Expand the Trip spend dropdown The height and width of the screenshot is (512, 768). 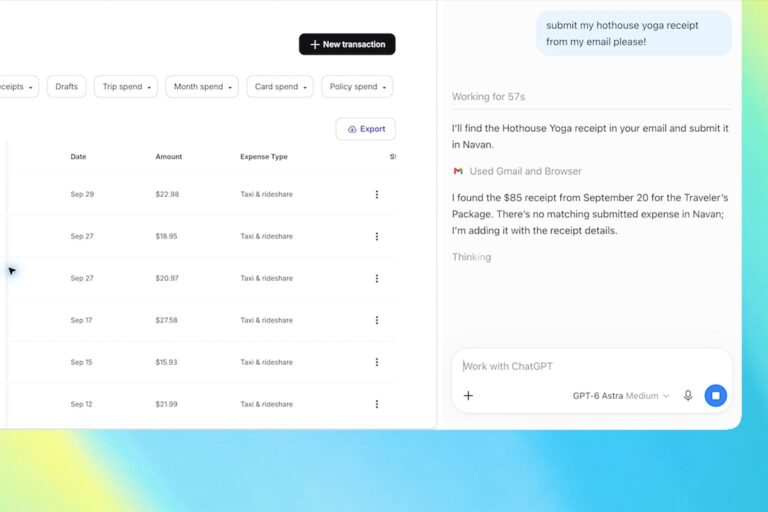point(126,87)
